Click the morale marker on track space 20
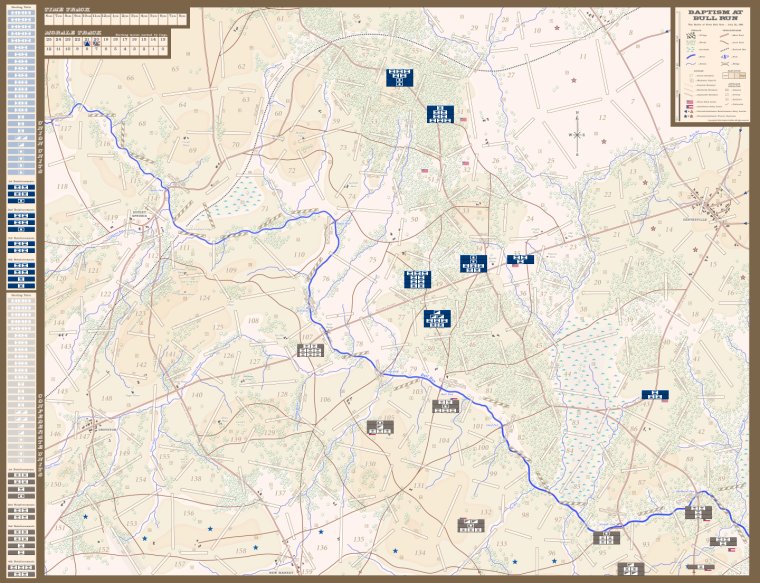This screenshot has height=583, width=760. (x=96, y=43)
